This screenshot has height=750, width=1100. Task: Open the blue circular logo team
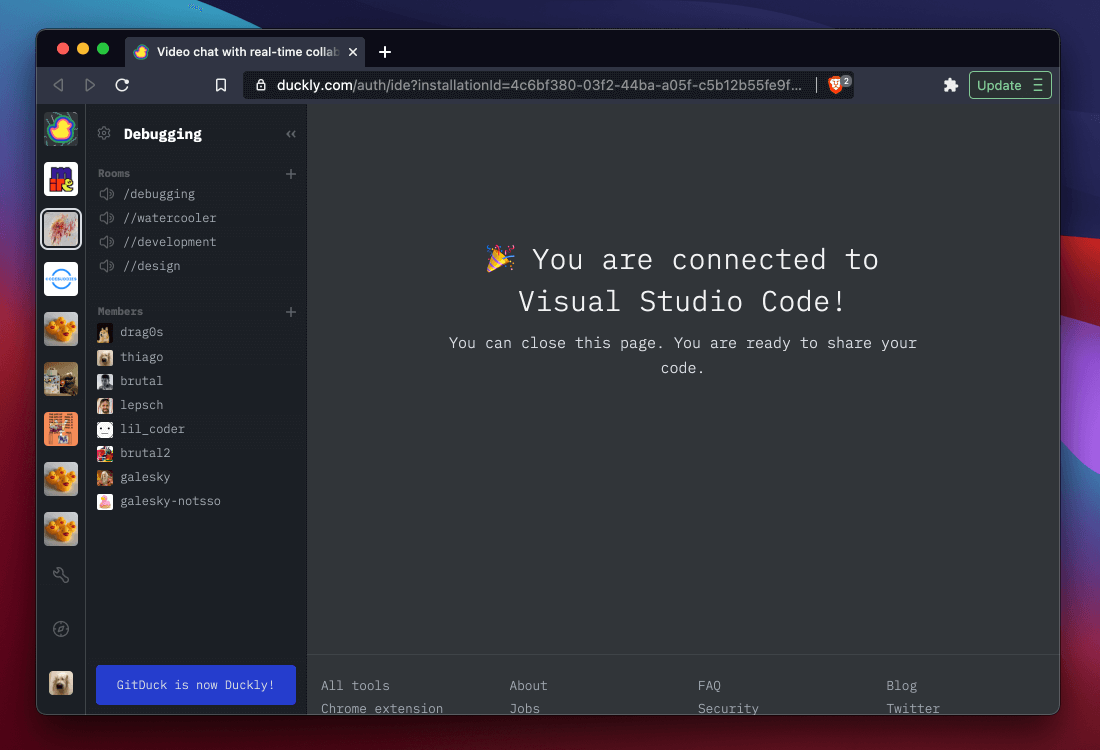61,279
